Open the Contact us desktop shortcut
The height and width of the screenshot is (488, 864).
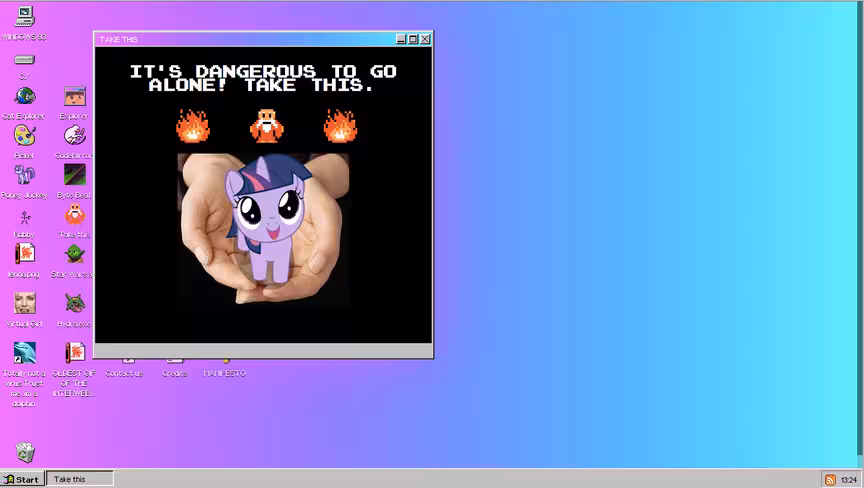(125, 373)
